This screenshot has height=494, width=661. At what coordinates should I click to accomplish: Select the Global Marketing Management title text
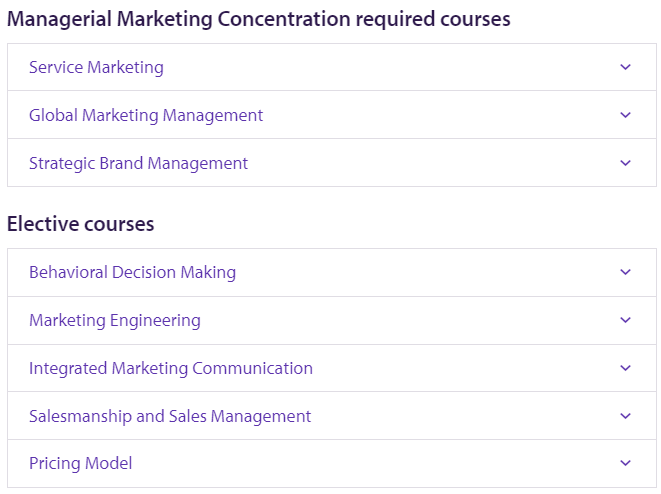pyautogui.click(x=146, y=115)
